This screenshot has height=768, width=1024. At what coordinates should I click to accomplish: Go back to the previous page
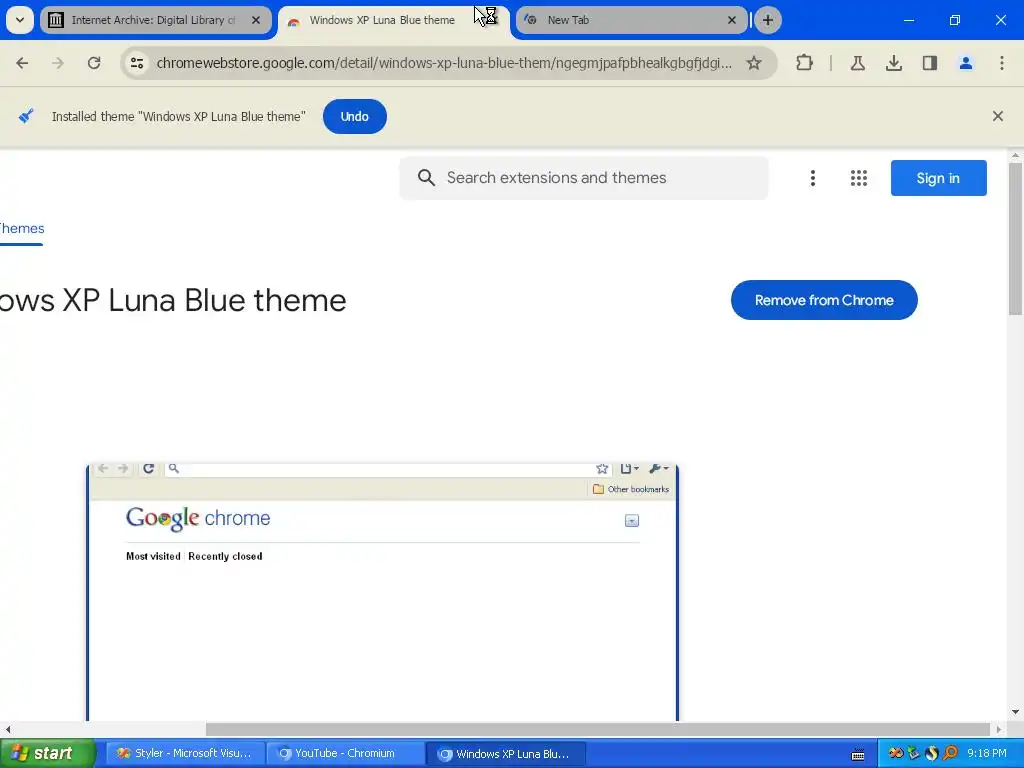point(22,63)
